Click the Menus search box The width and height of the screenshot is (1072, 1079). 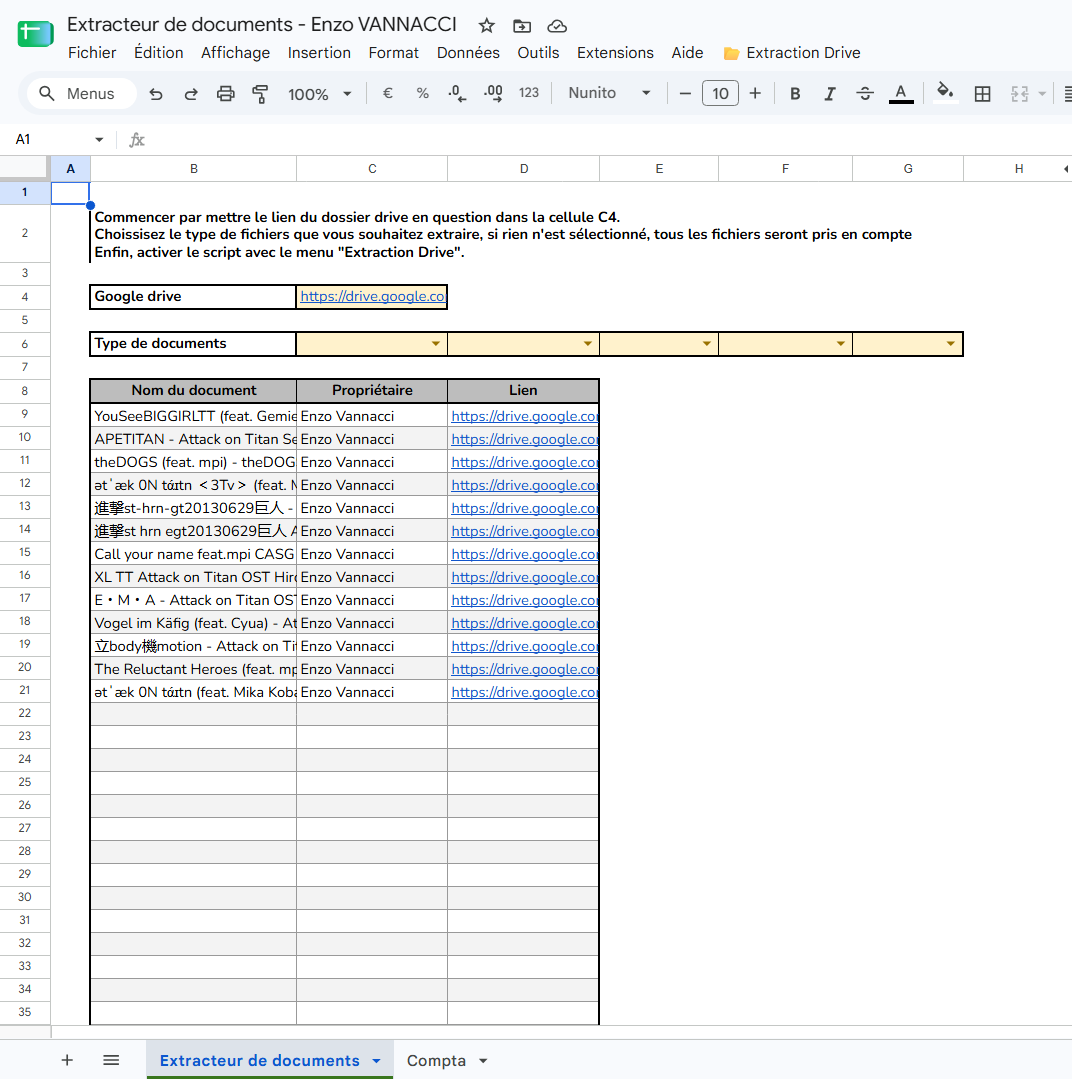coord(82,94)
